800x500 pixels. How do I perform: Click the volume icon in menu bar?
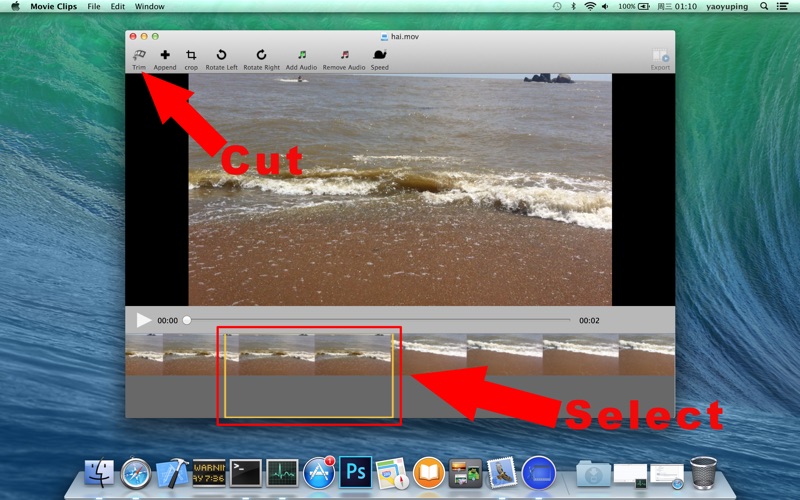pos(605,6)
